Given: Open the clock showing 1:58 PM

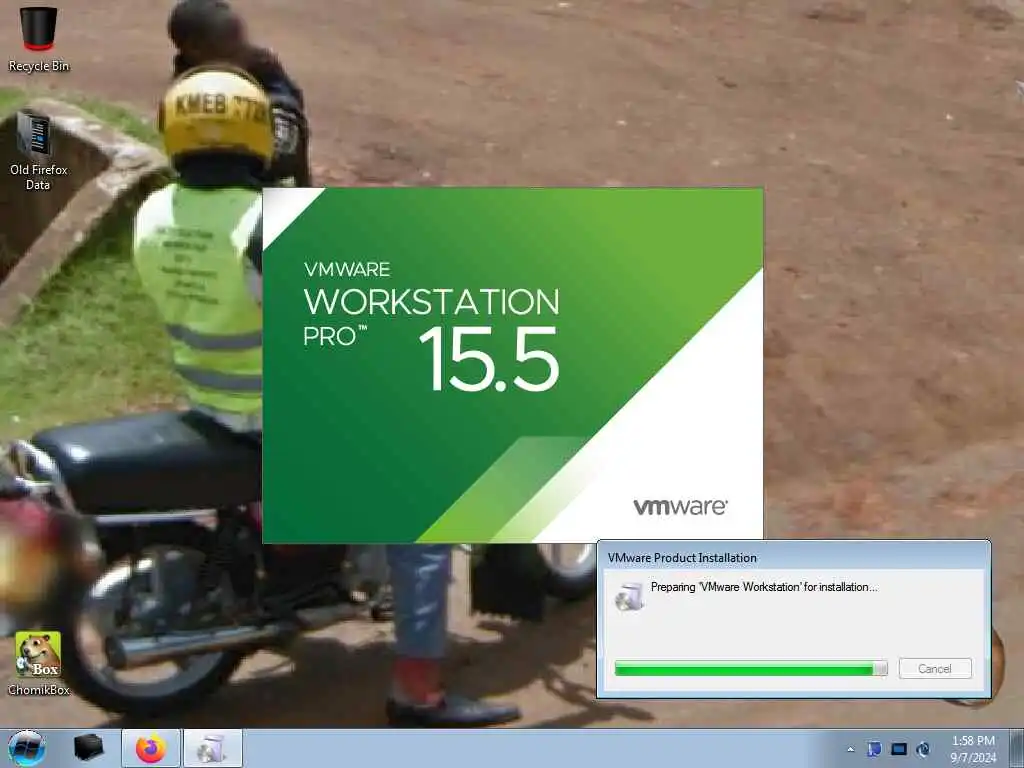Looking at the screenshot, I should [973, 748].
